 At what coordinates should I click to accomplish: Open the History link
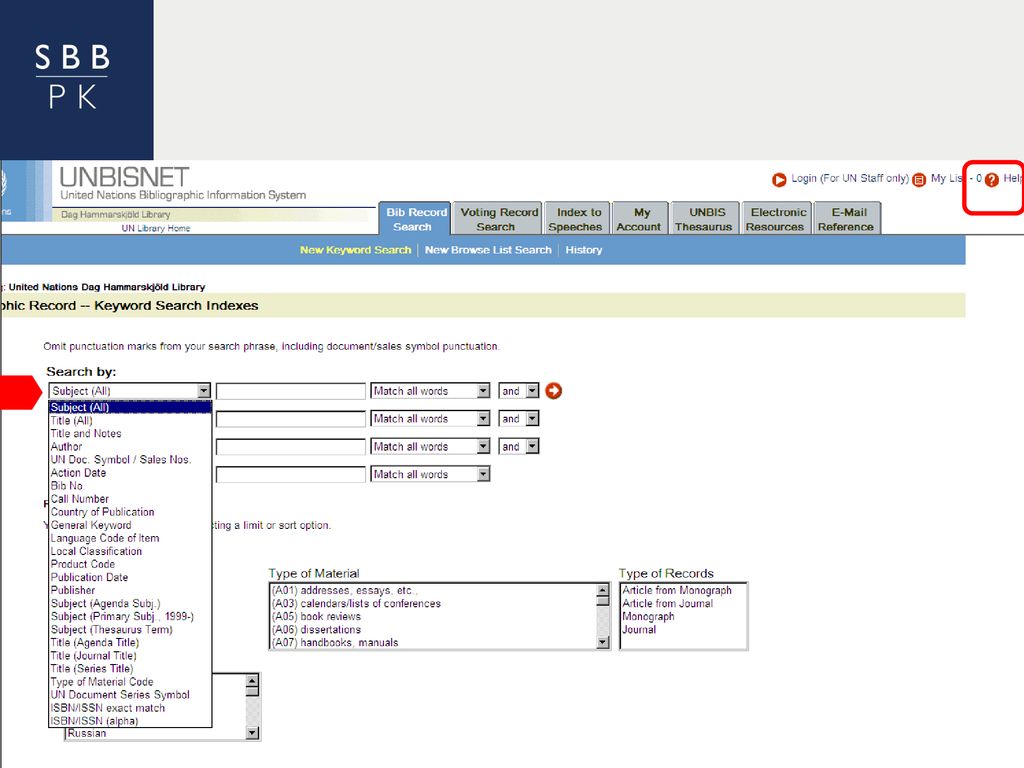tap(583, 250)
